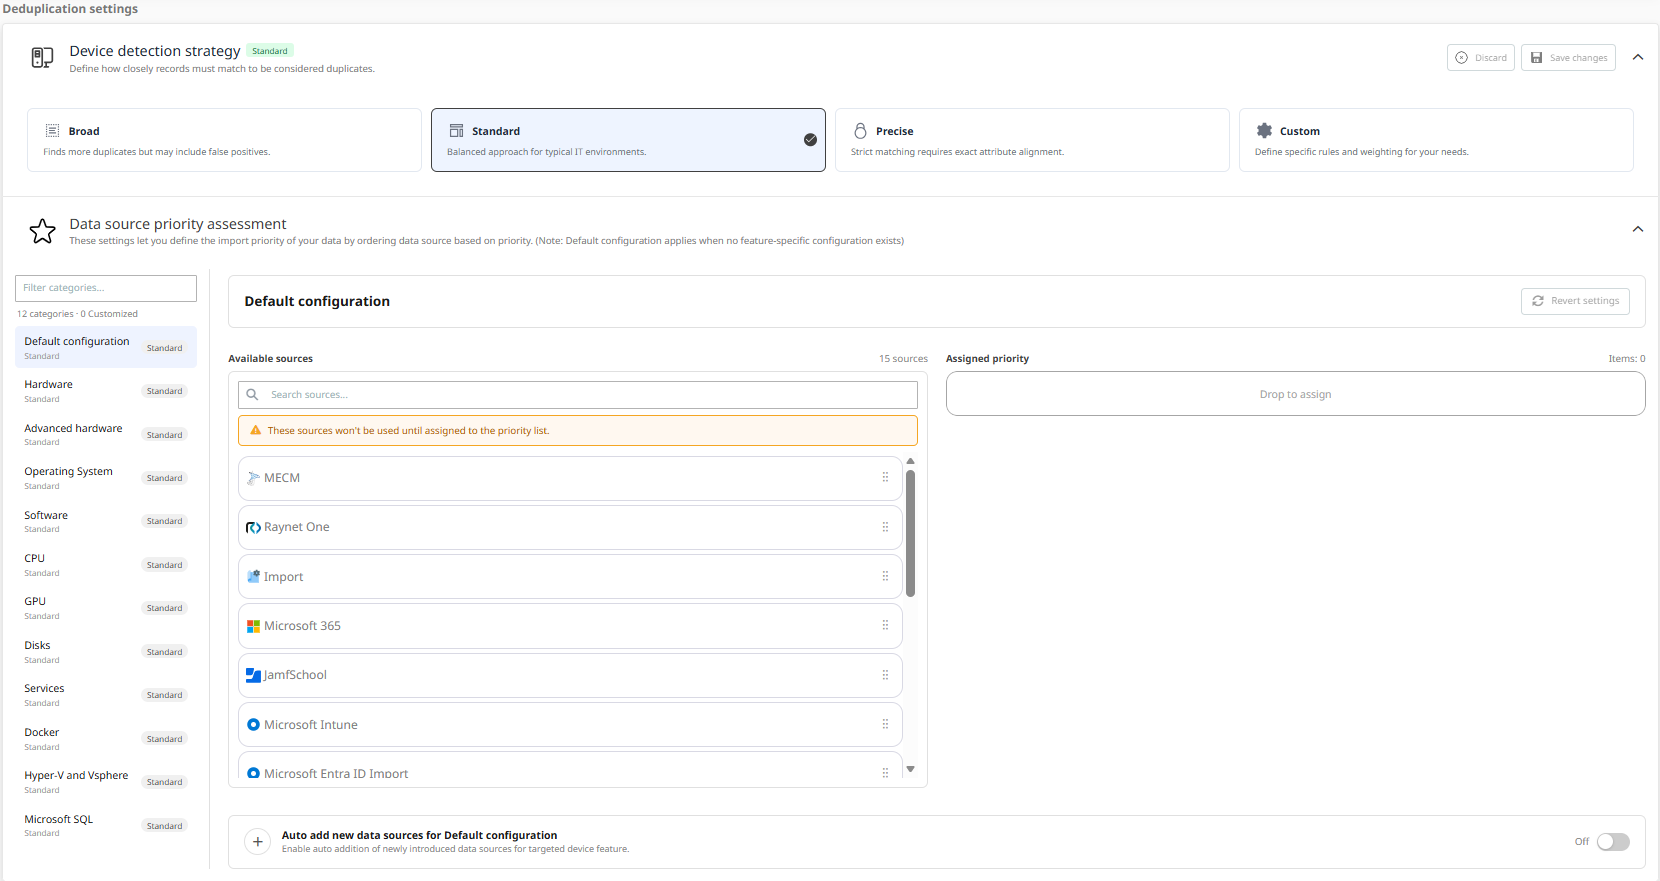
Task: Grab the Raynet One drag handle
Action: pyautogui.click(x=885, y=527)
